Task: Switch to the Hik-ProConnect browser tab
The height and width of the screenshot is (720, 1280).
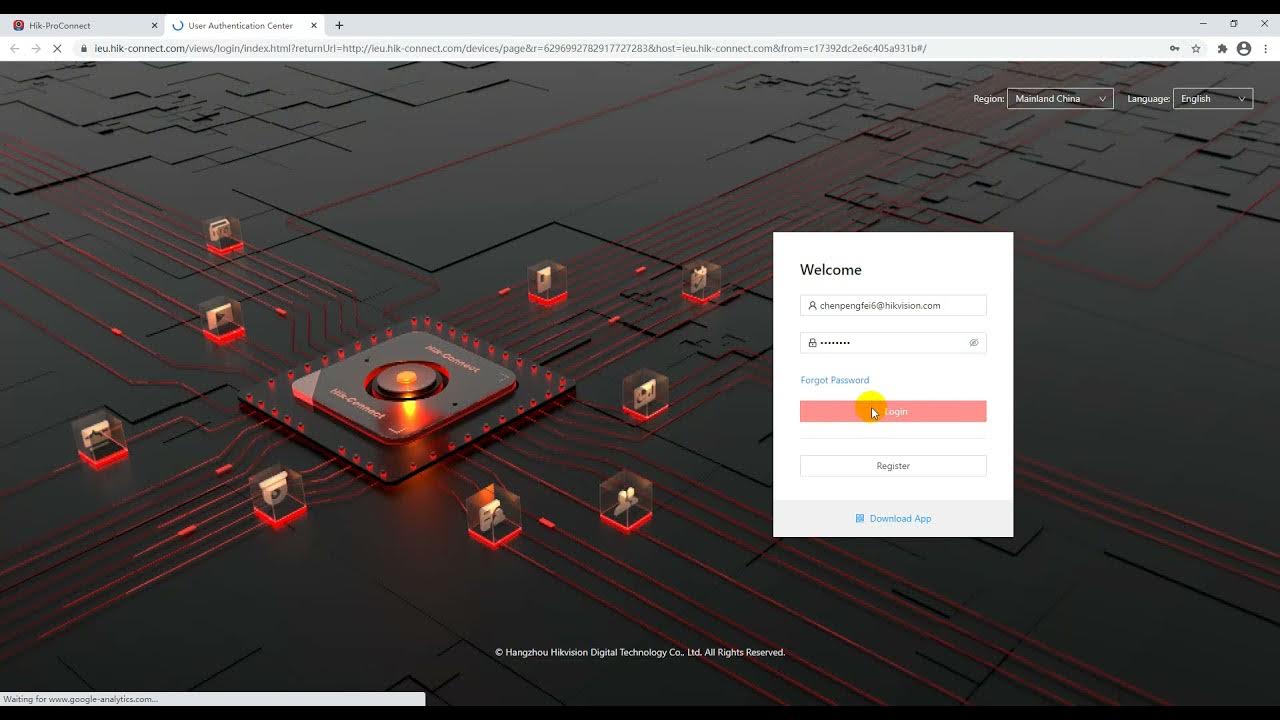Action: (83, 25)
